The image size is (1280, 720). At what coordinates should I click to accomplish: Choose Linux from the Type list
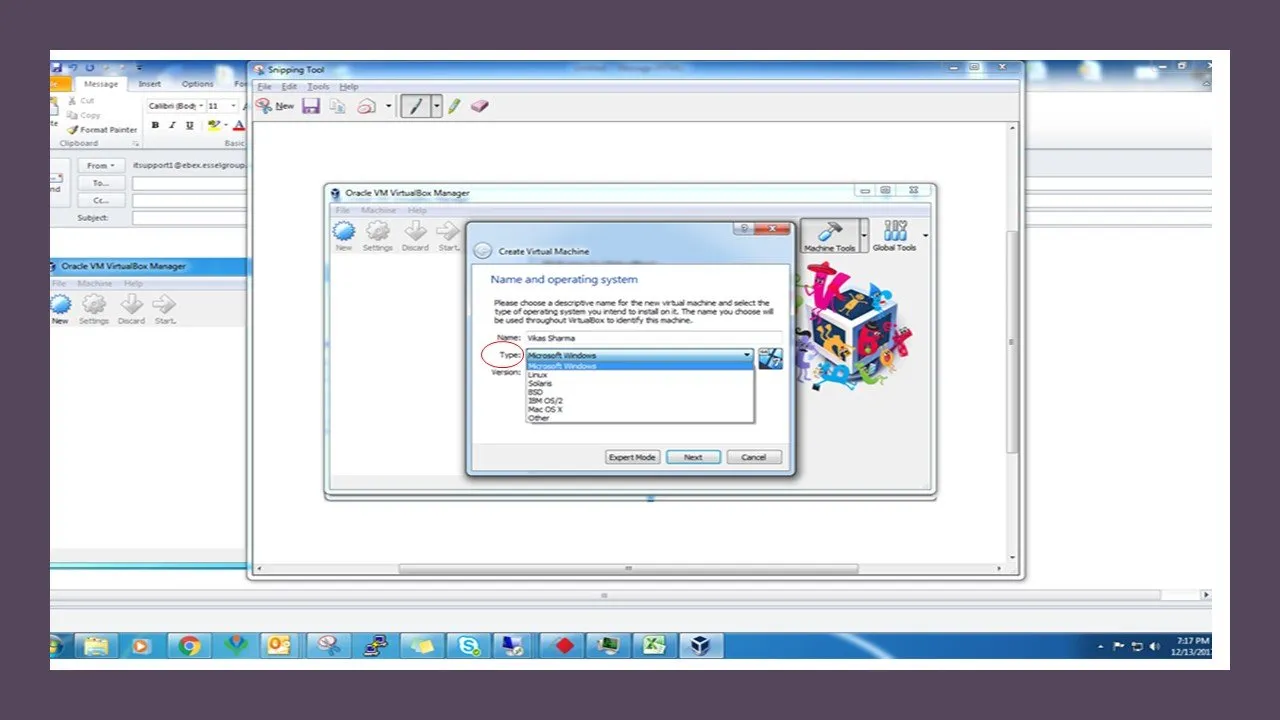640,375
